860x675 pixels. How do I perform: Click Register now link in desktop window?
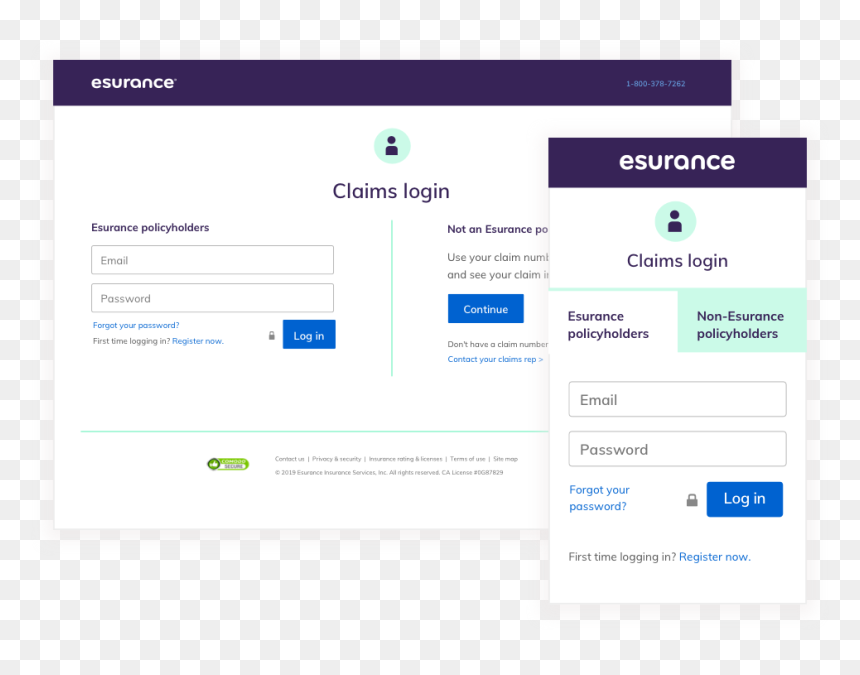coord(198,341)
